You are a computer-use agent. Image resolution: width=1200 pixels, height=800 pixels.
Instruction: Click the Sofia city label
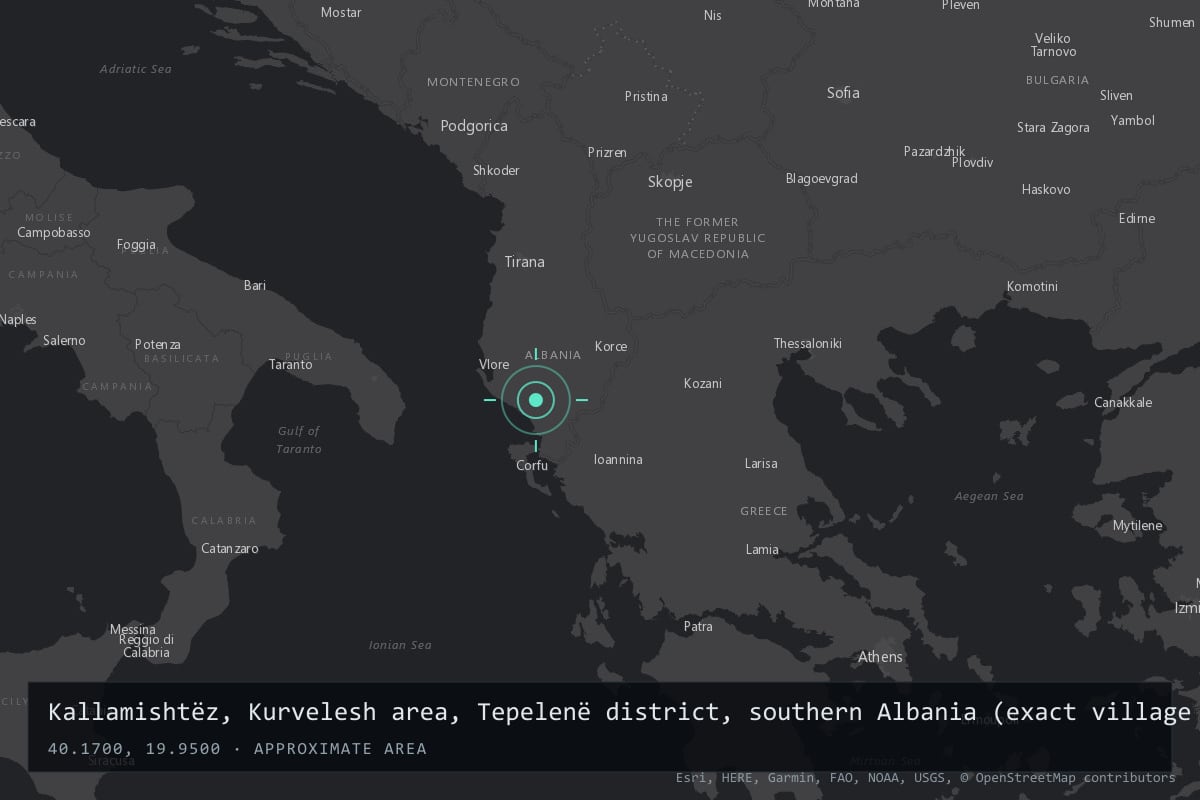pos(843,93)
